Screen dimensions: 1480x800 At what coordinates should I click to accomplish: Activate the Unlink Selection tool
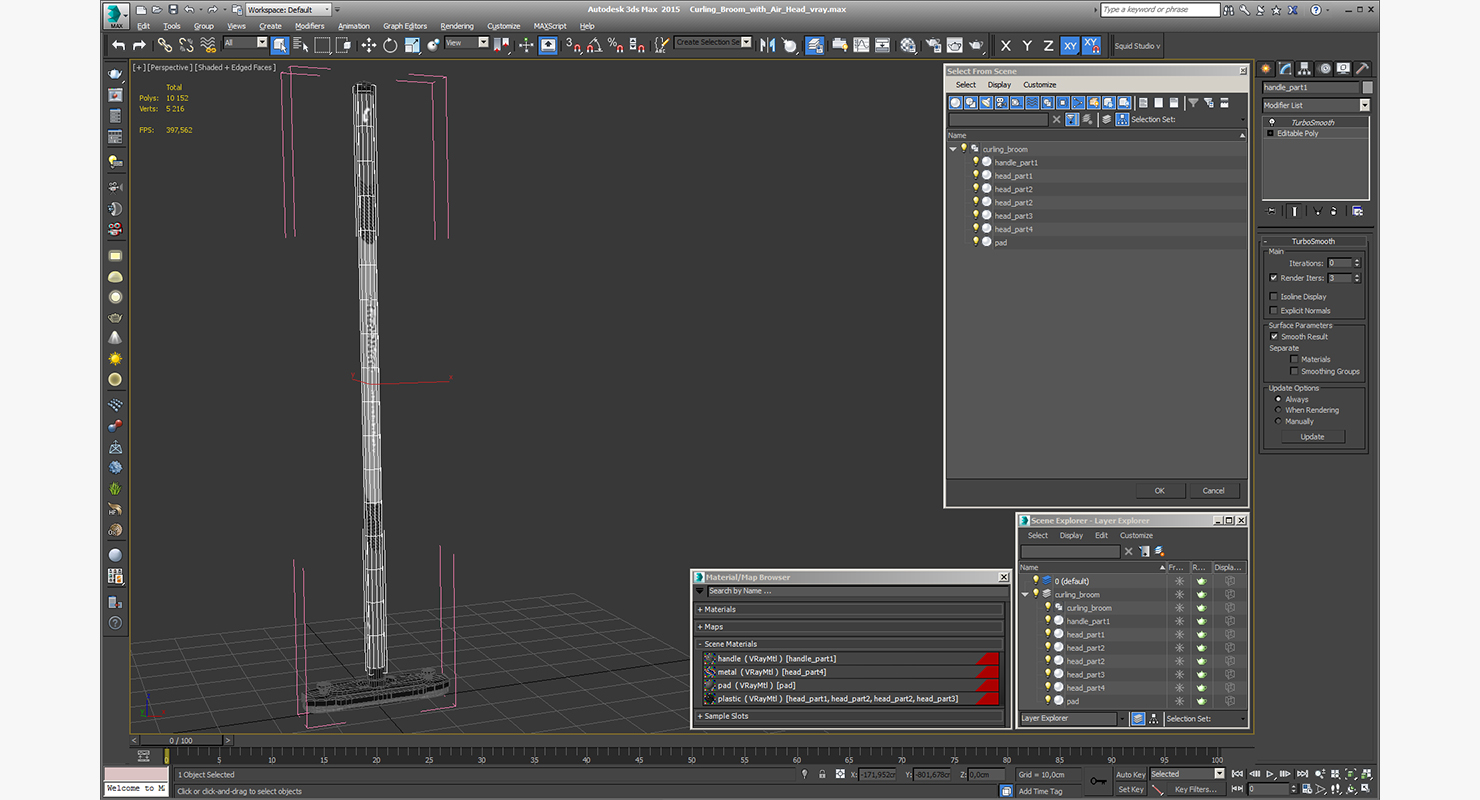(186, 45)
